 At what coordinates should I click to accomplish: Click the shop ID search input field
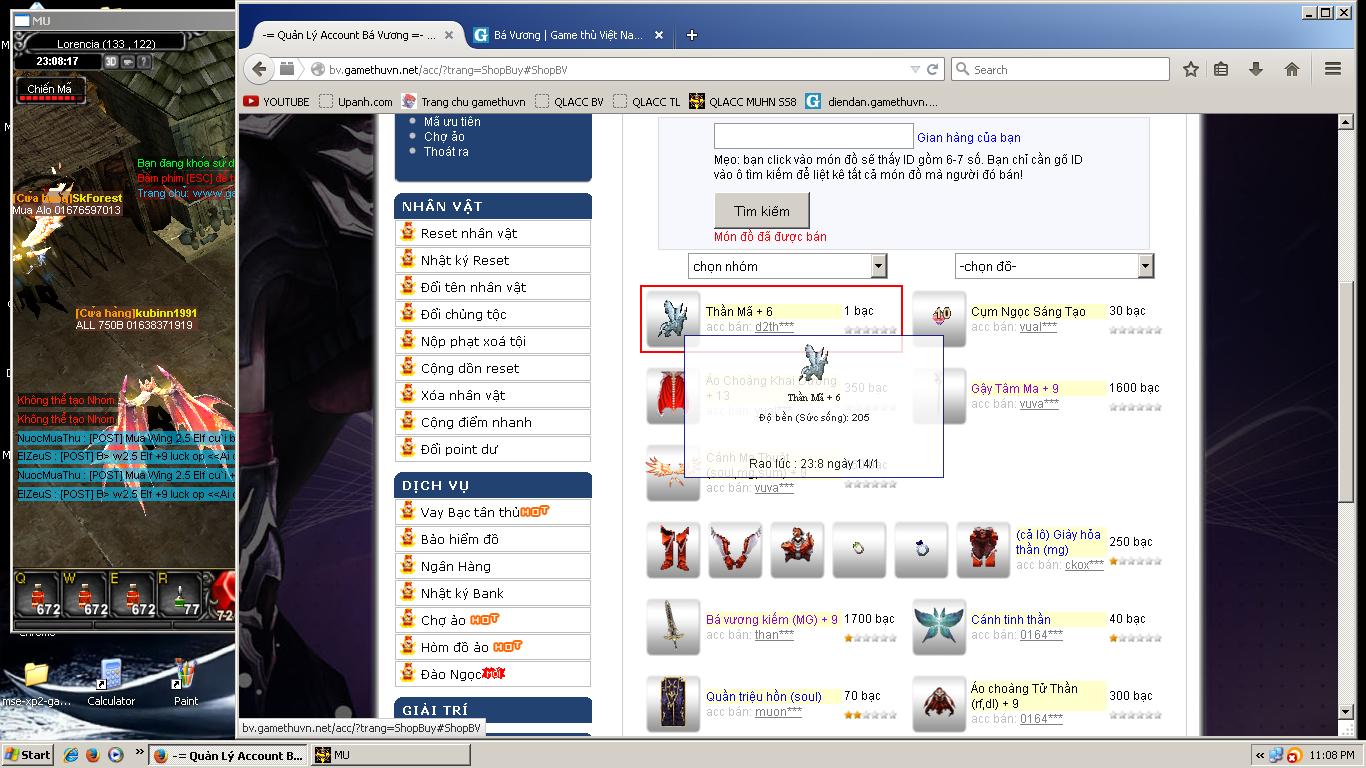tap(813, 137)
